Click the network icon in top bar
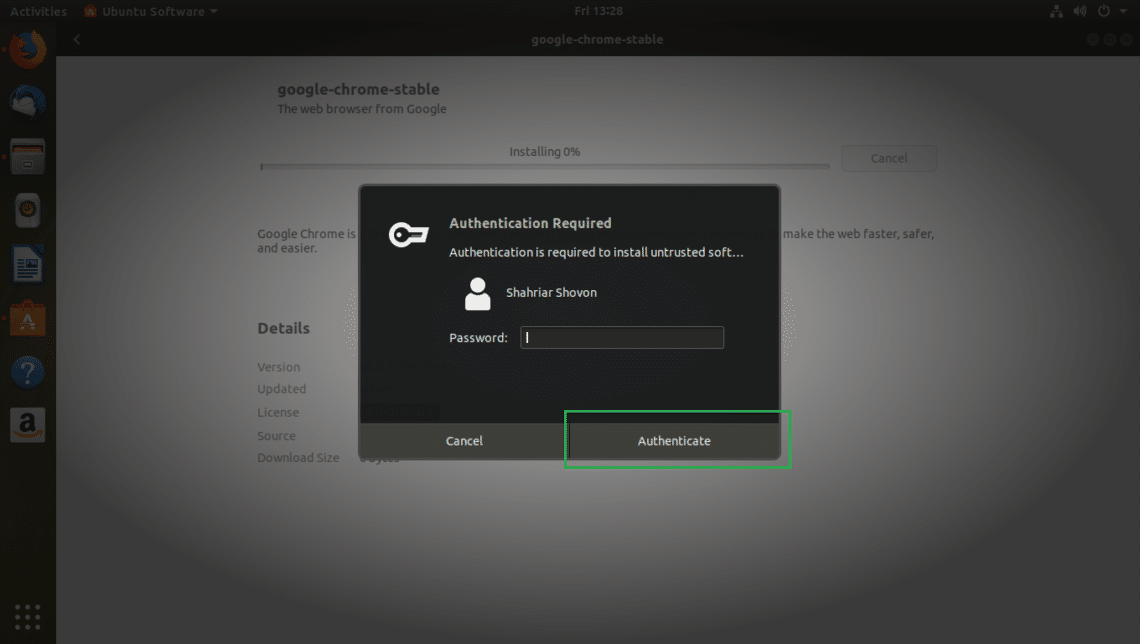The width and height of the screenshot is (1140, 644). click(1056, 11)
